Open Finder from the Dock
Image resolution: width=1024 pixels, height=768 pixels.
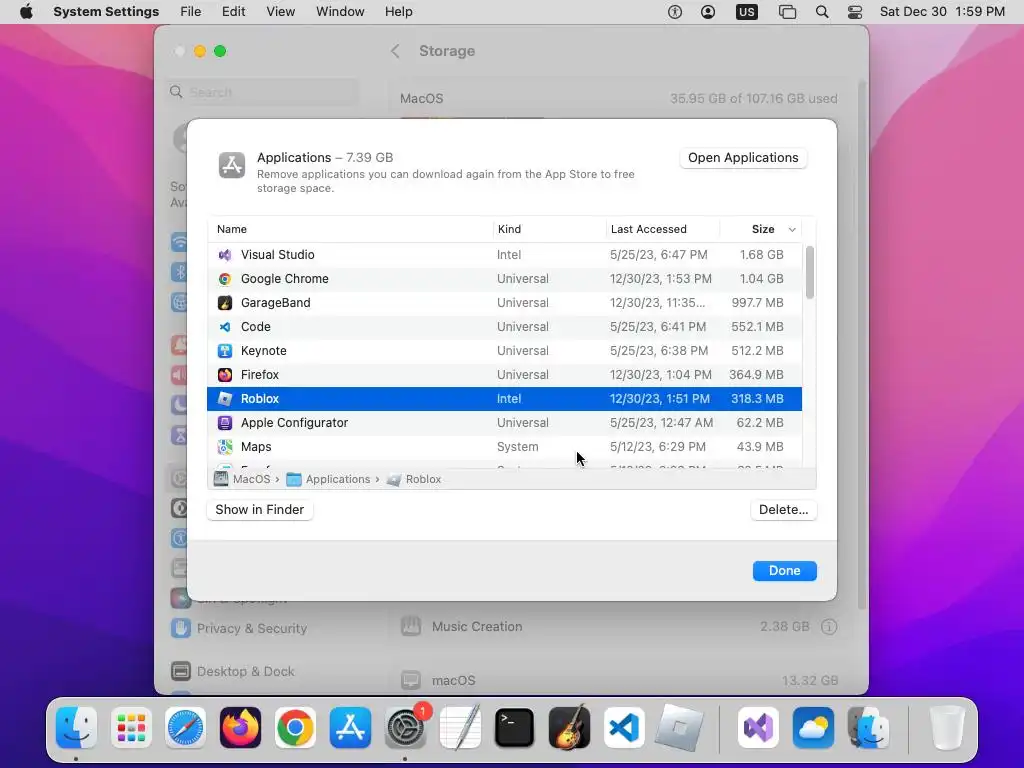point(76,727)
